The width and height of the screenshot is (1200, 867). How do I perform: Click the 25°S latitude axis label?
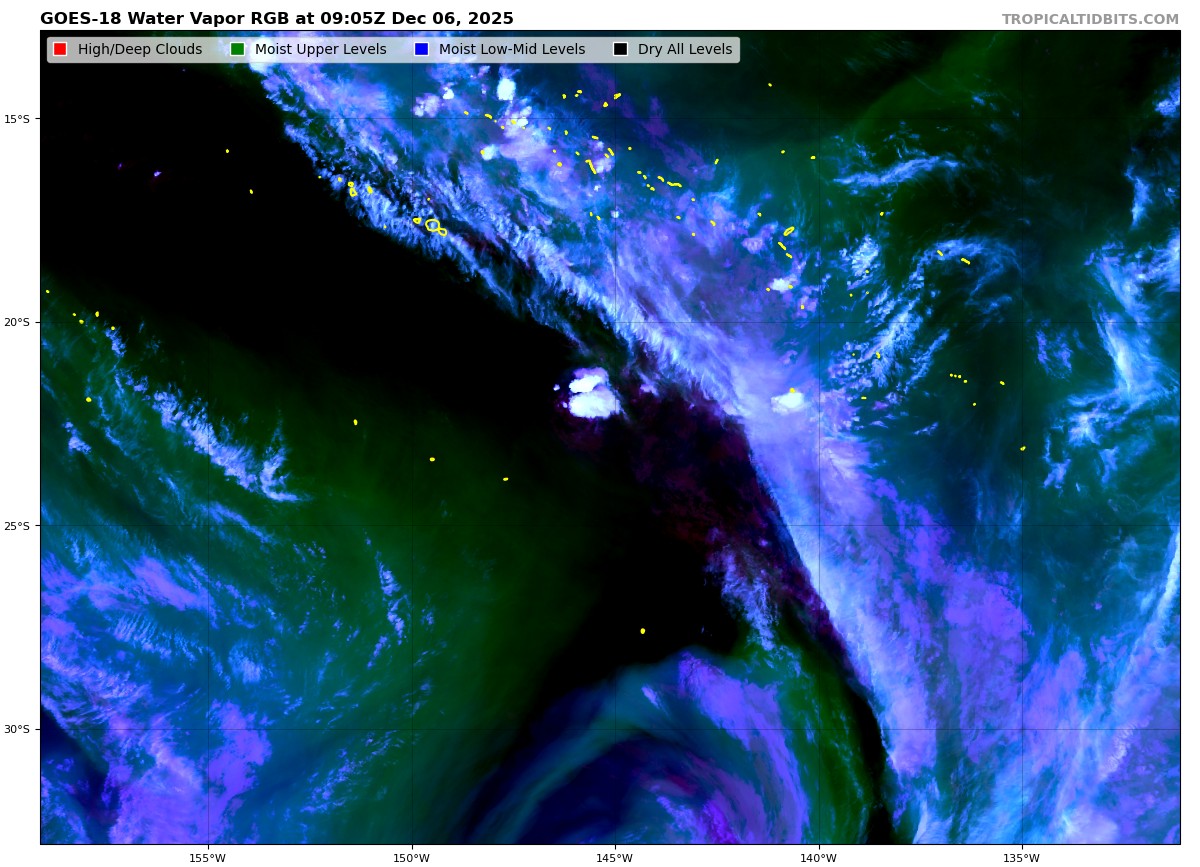tap(17, 526)
